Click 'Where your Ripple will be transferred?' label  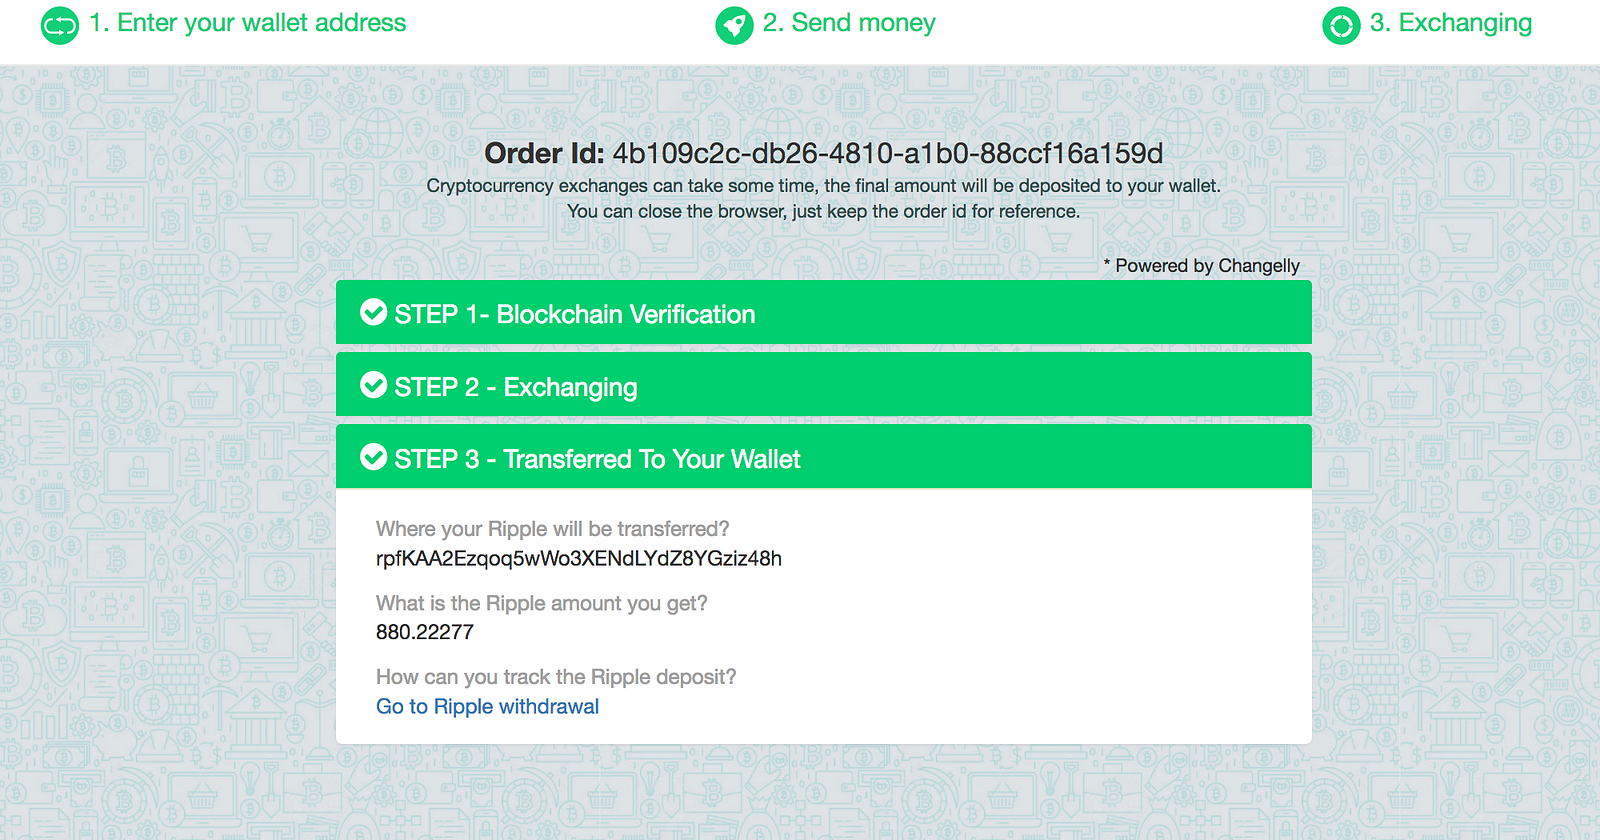point(553,529)
